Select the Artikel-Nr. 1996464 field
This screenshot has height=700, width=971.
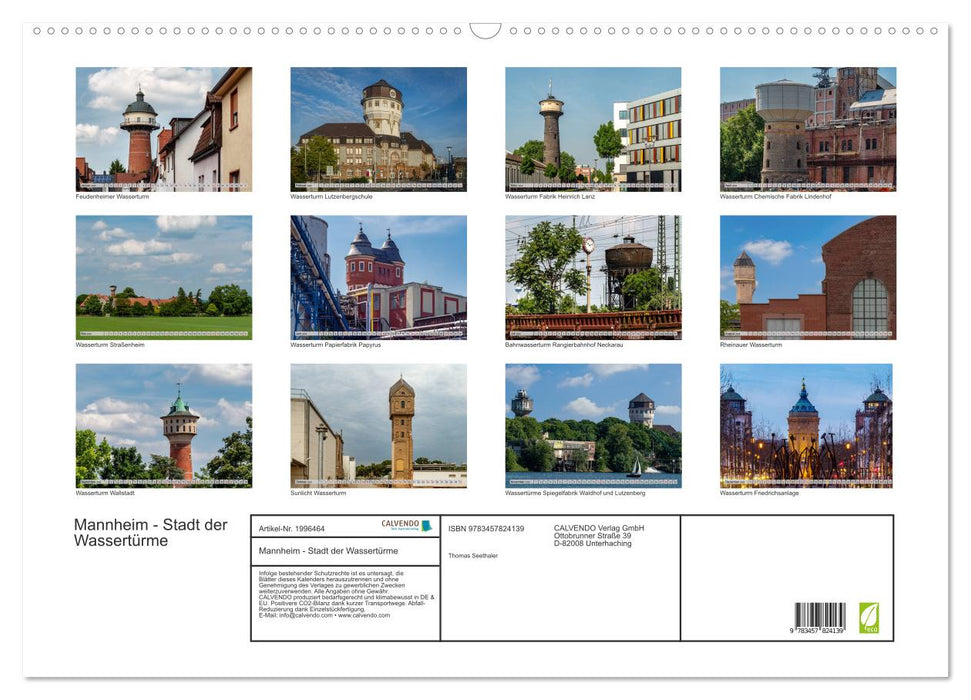coord(293,529)
